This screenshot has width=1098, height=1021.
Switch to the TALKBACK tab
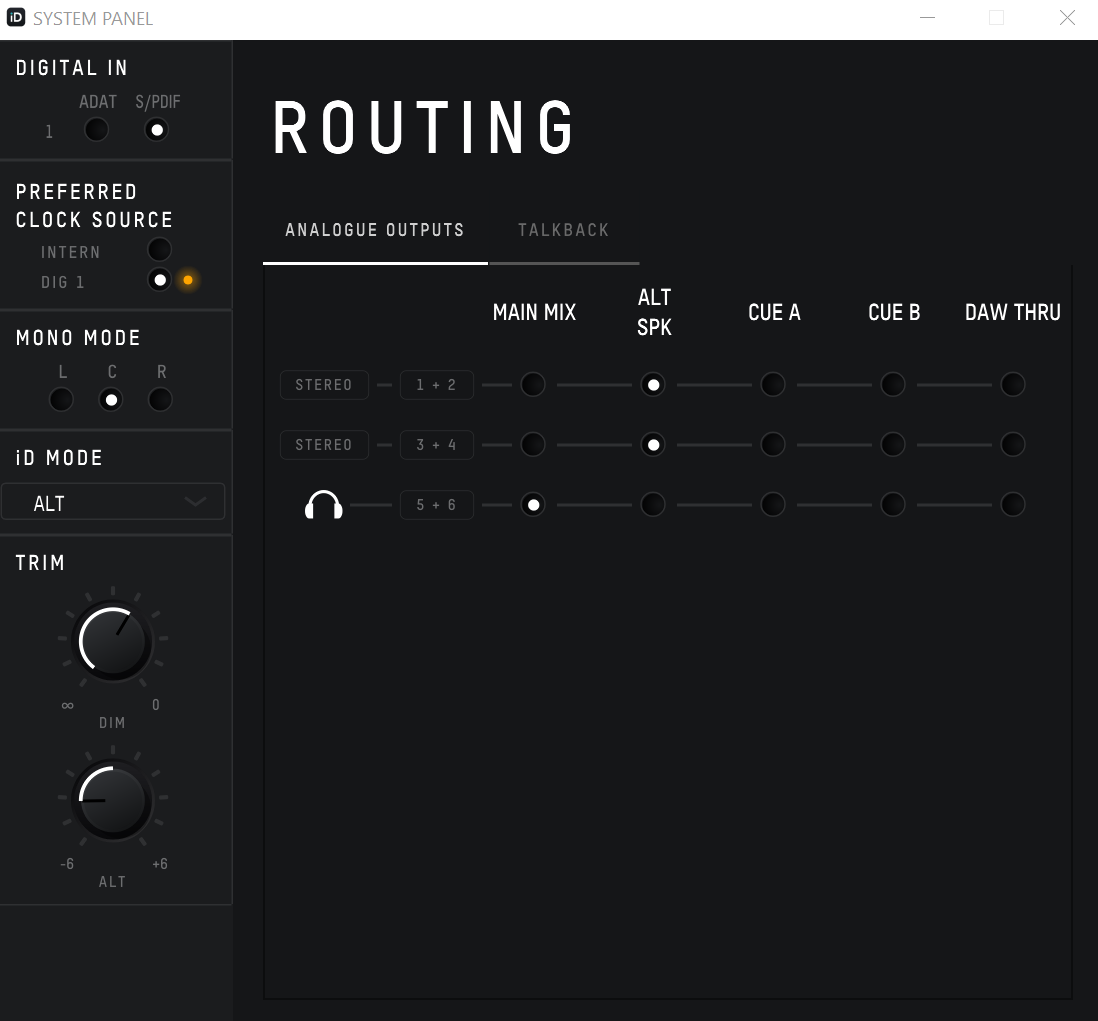coord(564,230)
